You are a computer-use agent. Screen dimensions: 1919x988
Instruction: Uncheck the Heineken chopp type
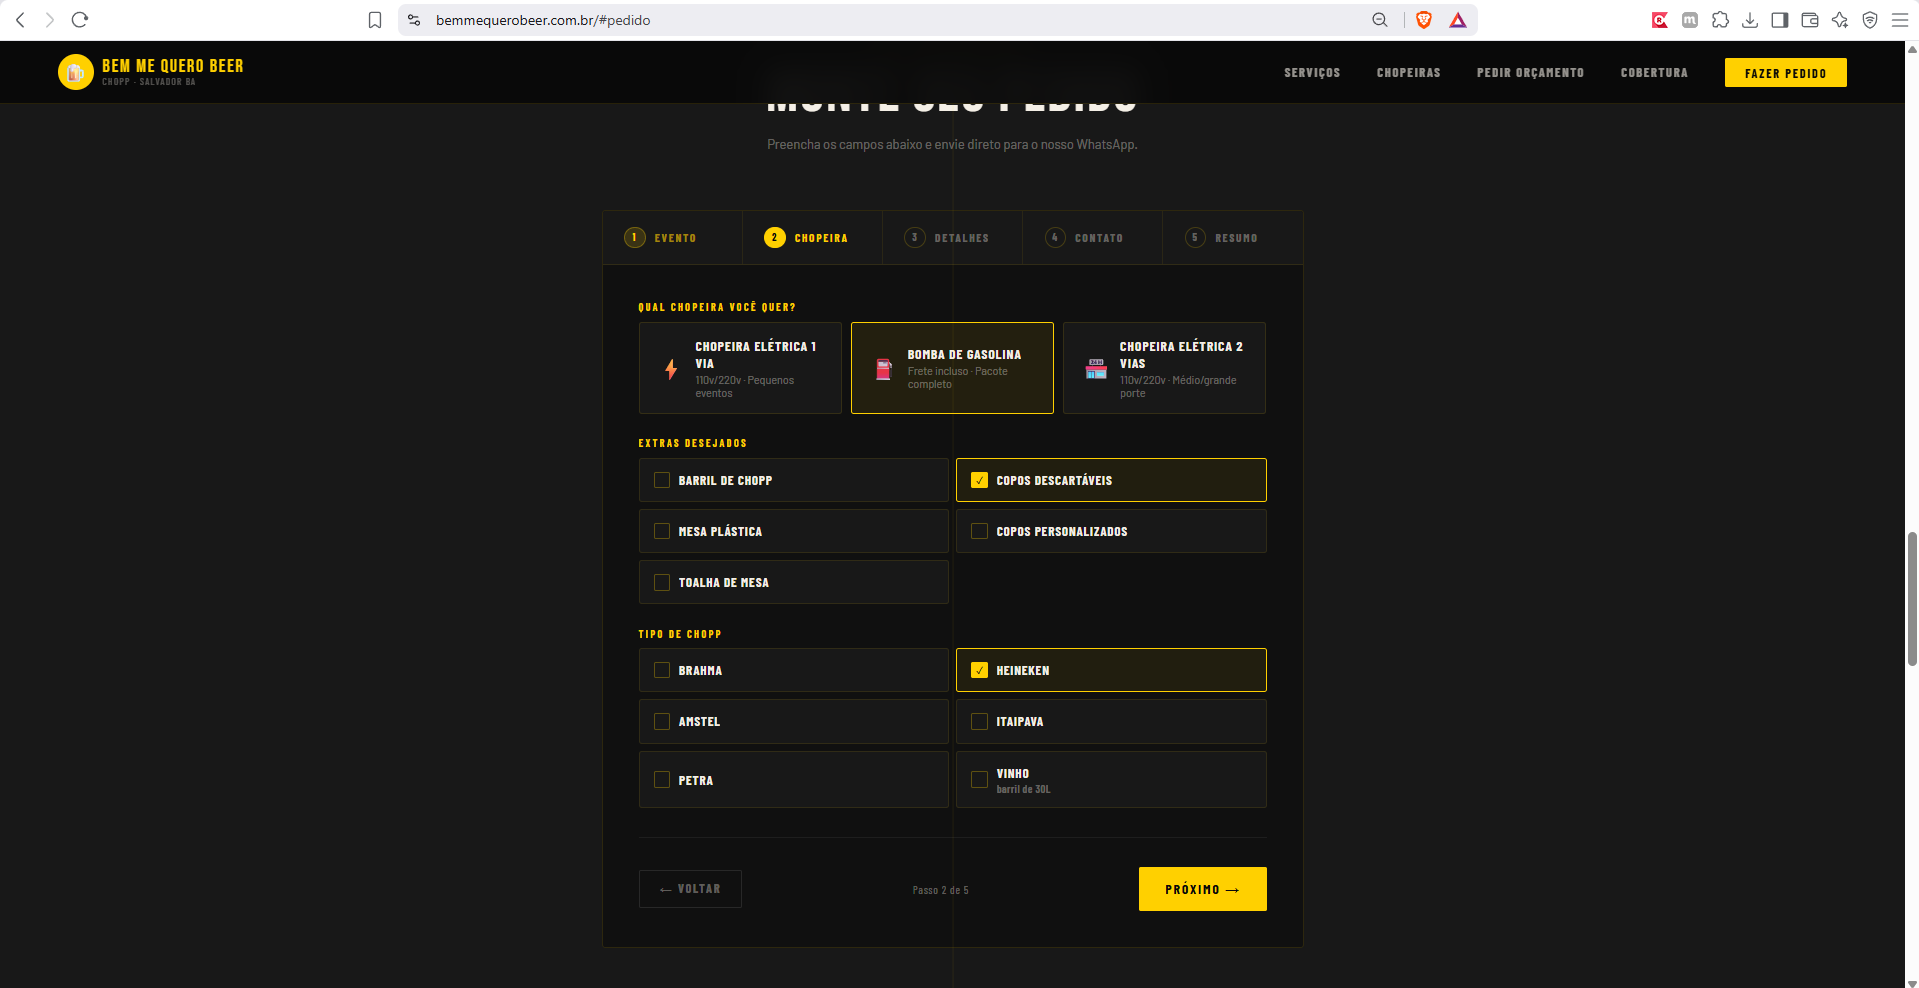click(1111, 670)
